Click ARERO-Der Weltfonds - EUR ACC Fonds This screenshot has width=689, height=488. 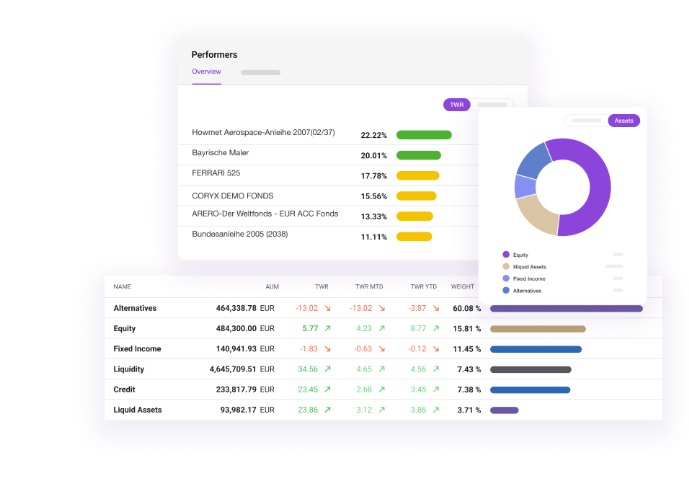pyautogui.click(x=265, y=214)
